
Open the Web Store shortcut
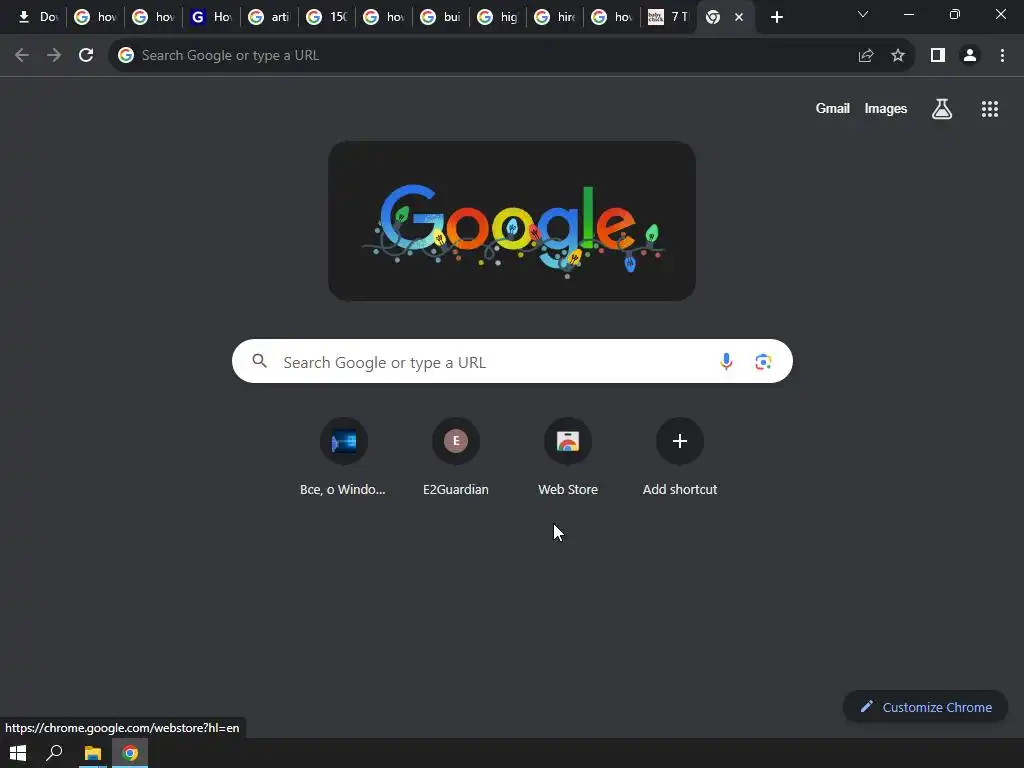pos(568,457)
